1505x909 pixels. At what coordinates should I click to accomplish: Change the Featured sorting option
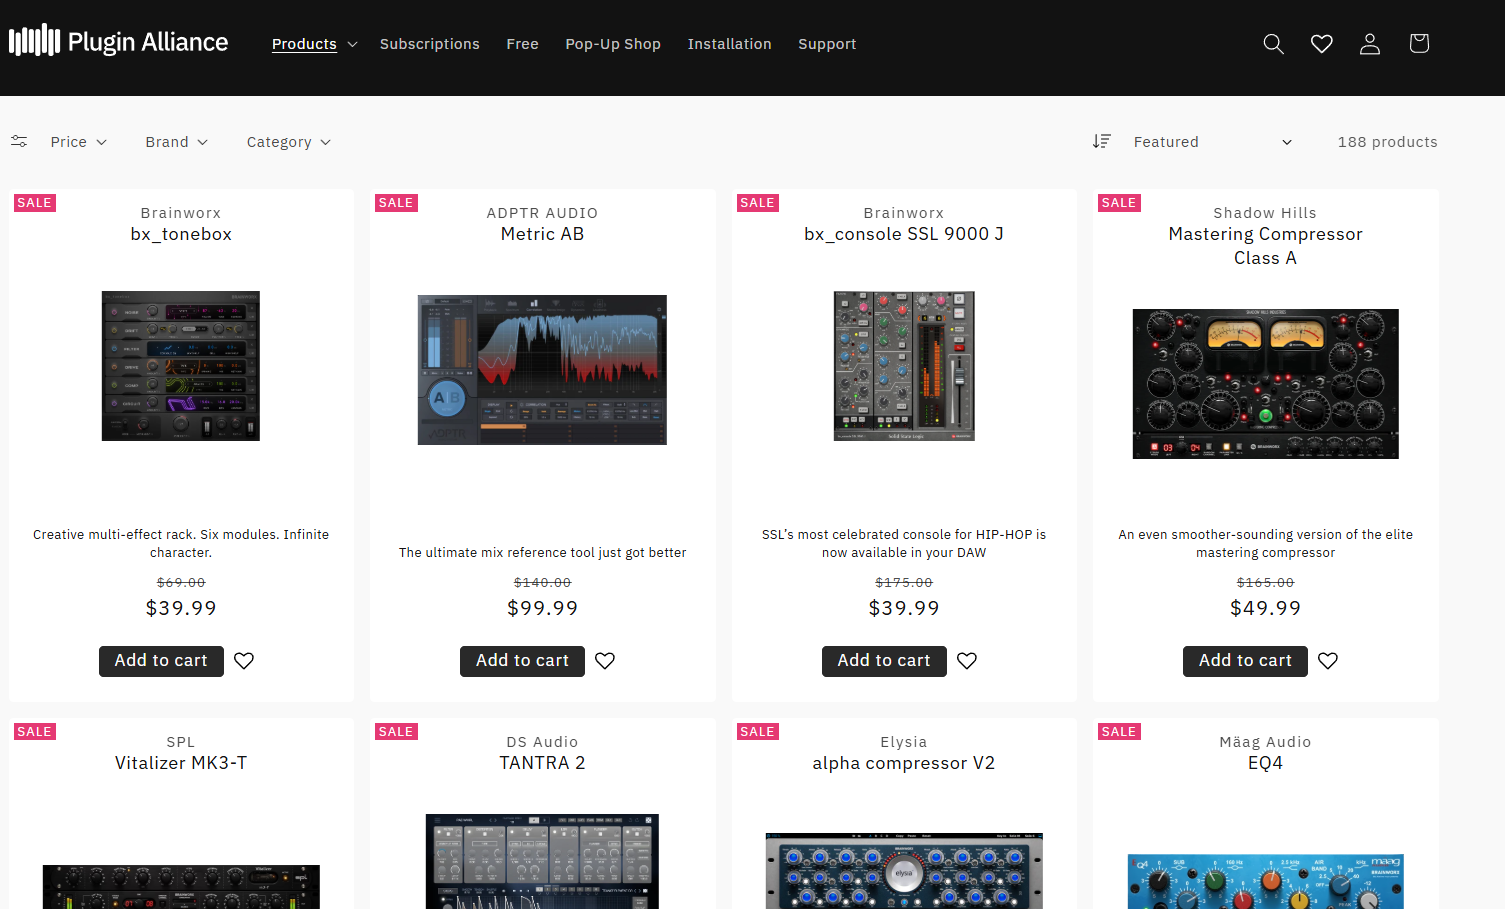(1210, 141)
